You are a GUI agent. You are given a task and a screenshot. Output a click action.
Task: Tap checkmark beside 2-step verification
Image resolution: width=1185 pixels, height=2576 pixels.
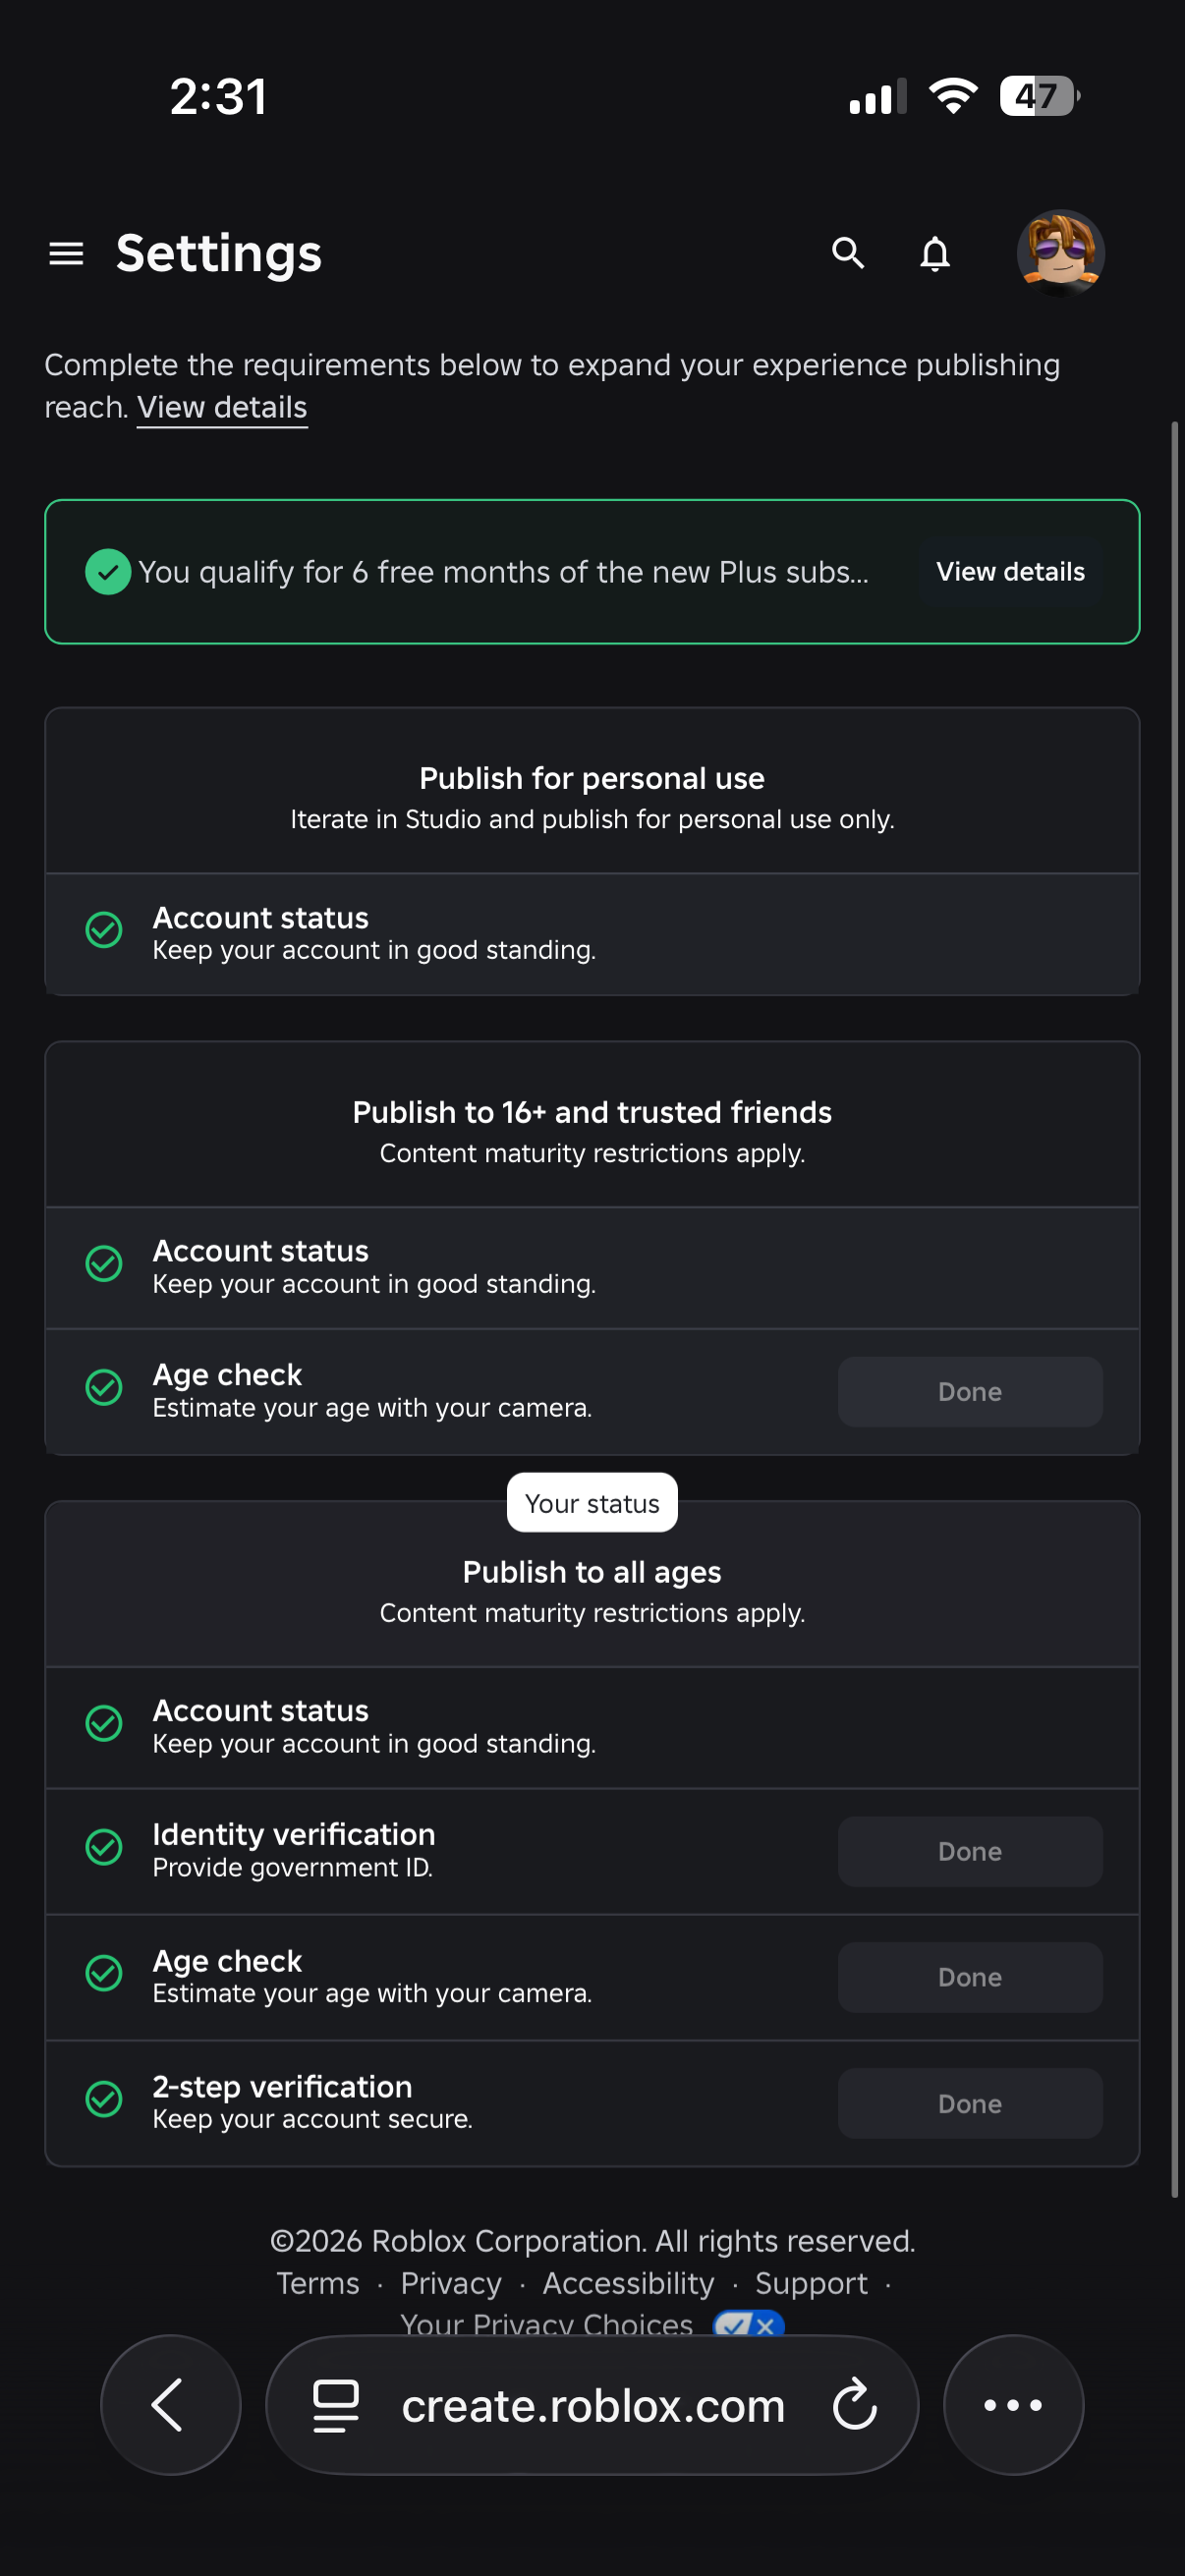(x=104, y=2100)
